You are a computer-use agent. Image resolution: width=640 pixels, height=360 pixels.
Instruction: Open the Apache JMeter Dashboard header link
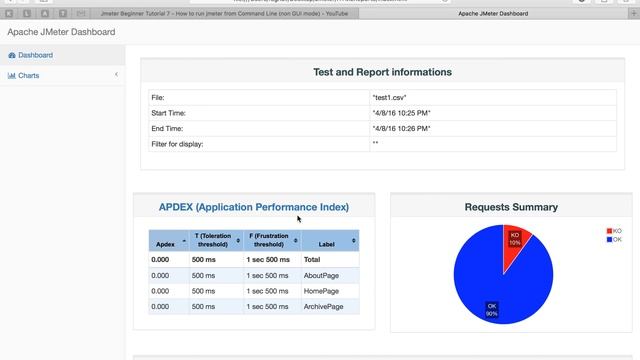click(61, 32)
